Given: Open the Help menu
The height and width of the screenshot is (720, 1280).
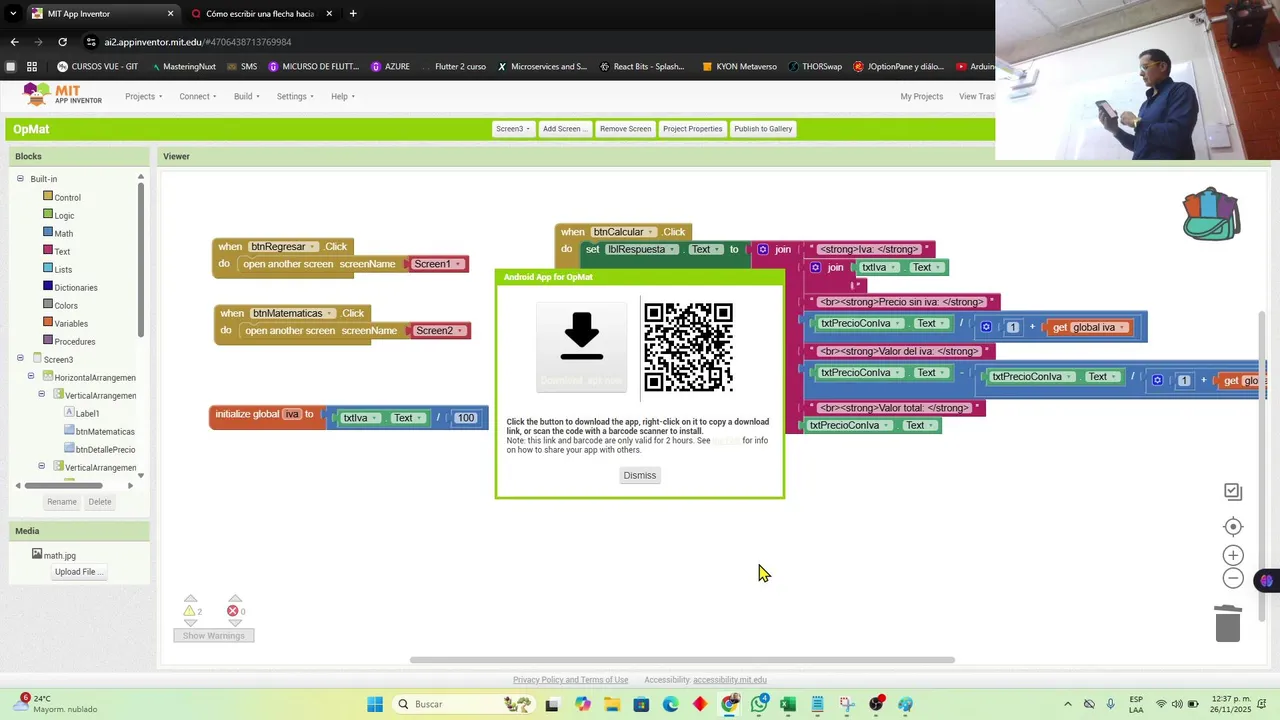Looking at the screenshot, I should [343, 96].
